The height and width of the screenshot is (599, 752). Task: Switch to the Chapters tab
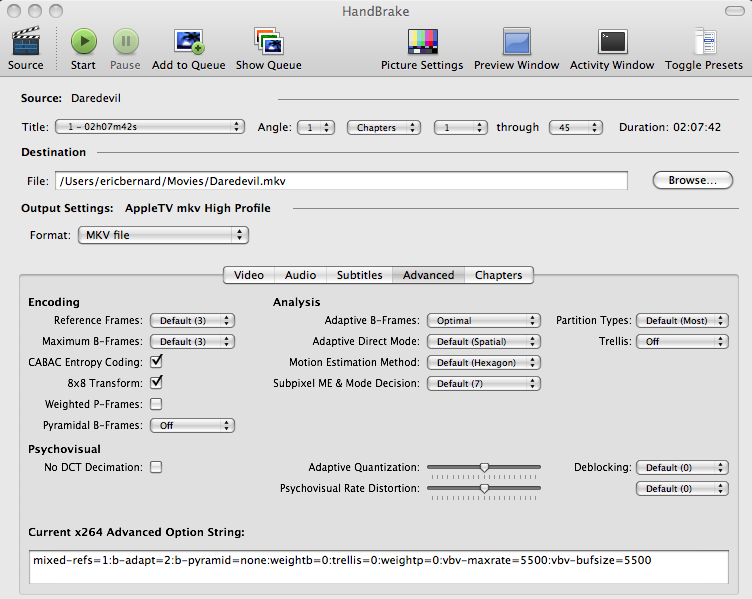[499, 275]
